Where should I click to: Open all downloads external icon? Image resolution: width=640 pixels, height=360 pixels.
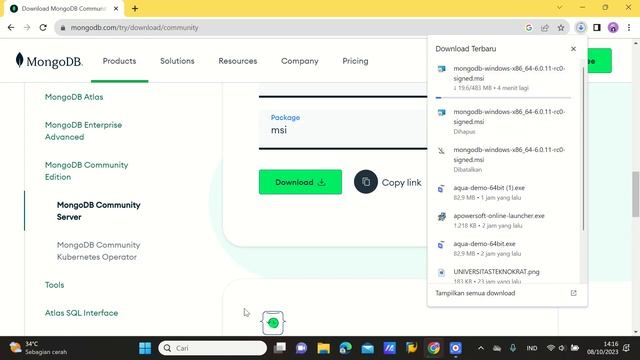[573, 293]
